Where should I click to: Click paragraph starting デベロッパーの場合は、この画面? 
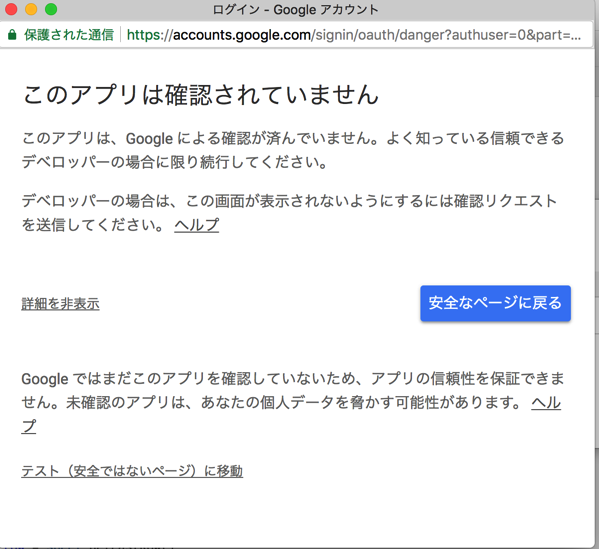289,213
